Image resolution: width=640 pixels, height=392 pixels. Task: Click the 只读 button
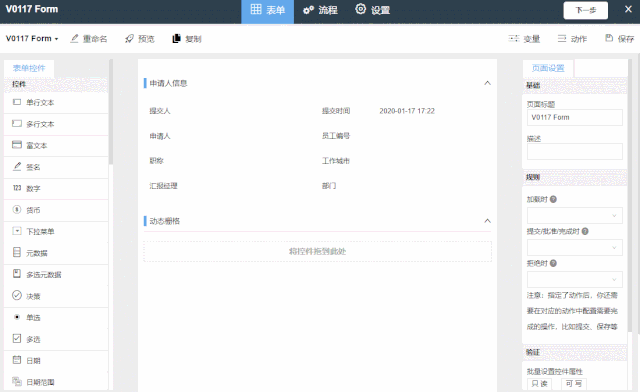(x=539, y=384)
